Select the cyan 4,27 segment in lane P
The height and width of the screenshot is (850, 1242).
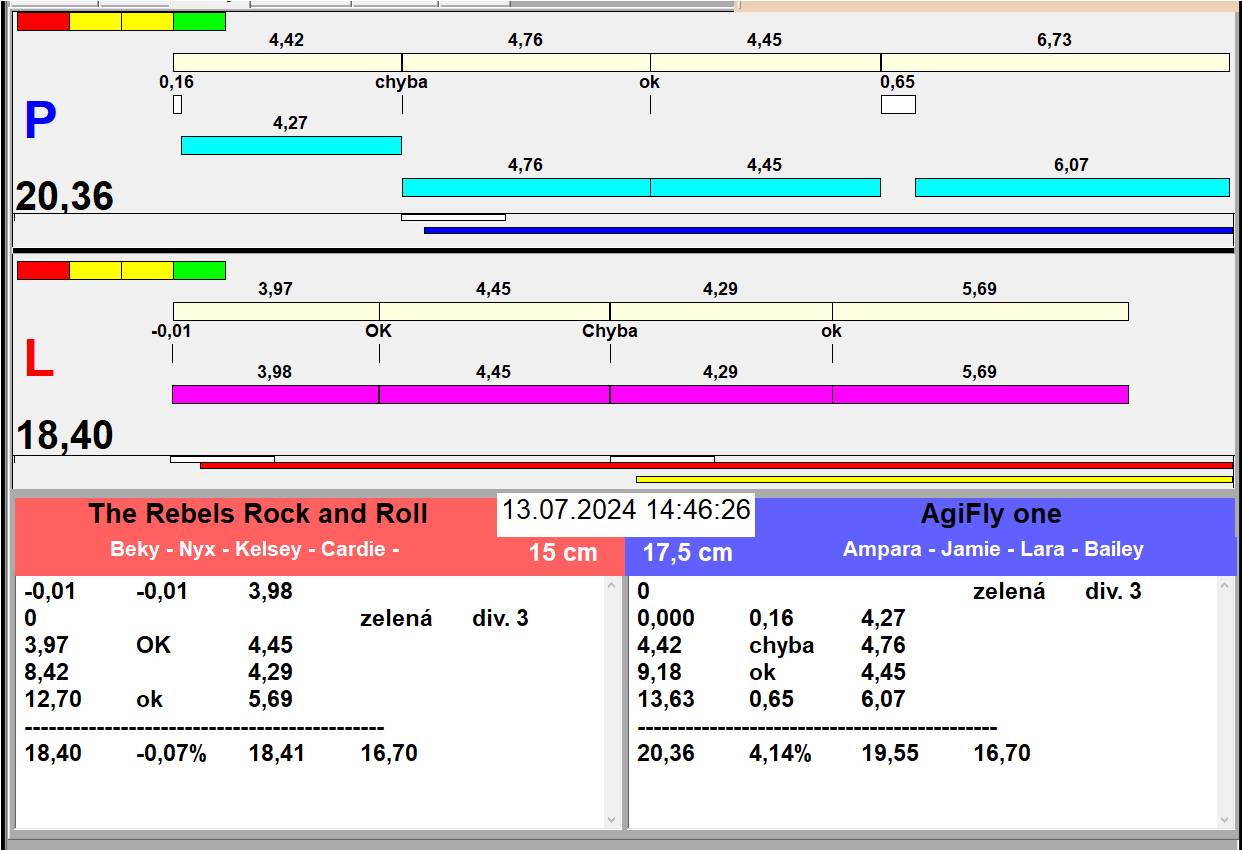pyautogui.click(x=291, y=145)
